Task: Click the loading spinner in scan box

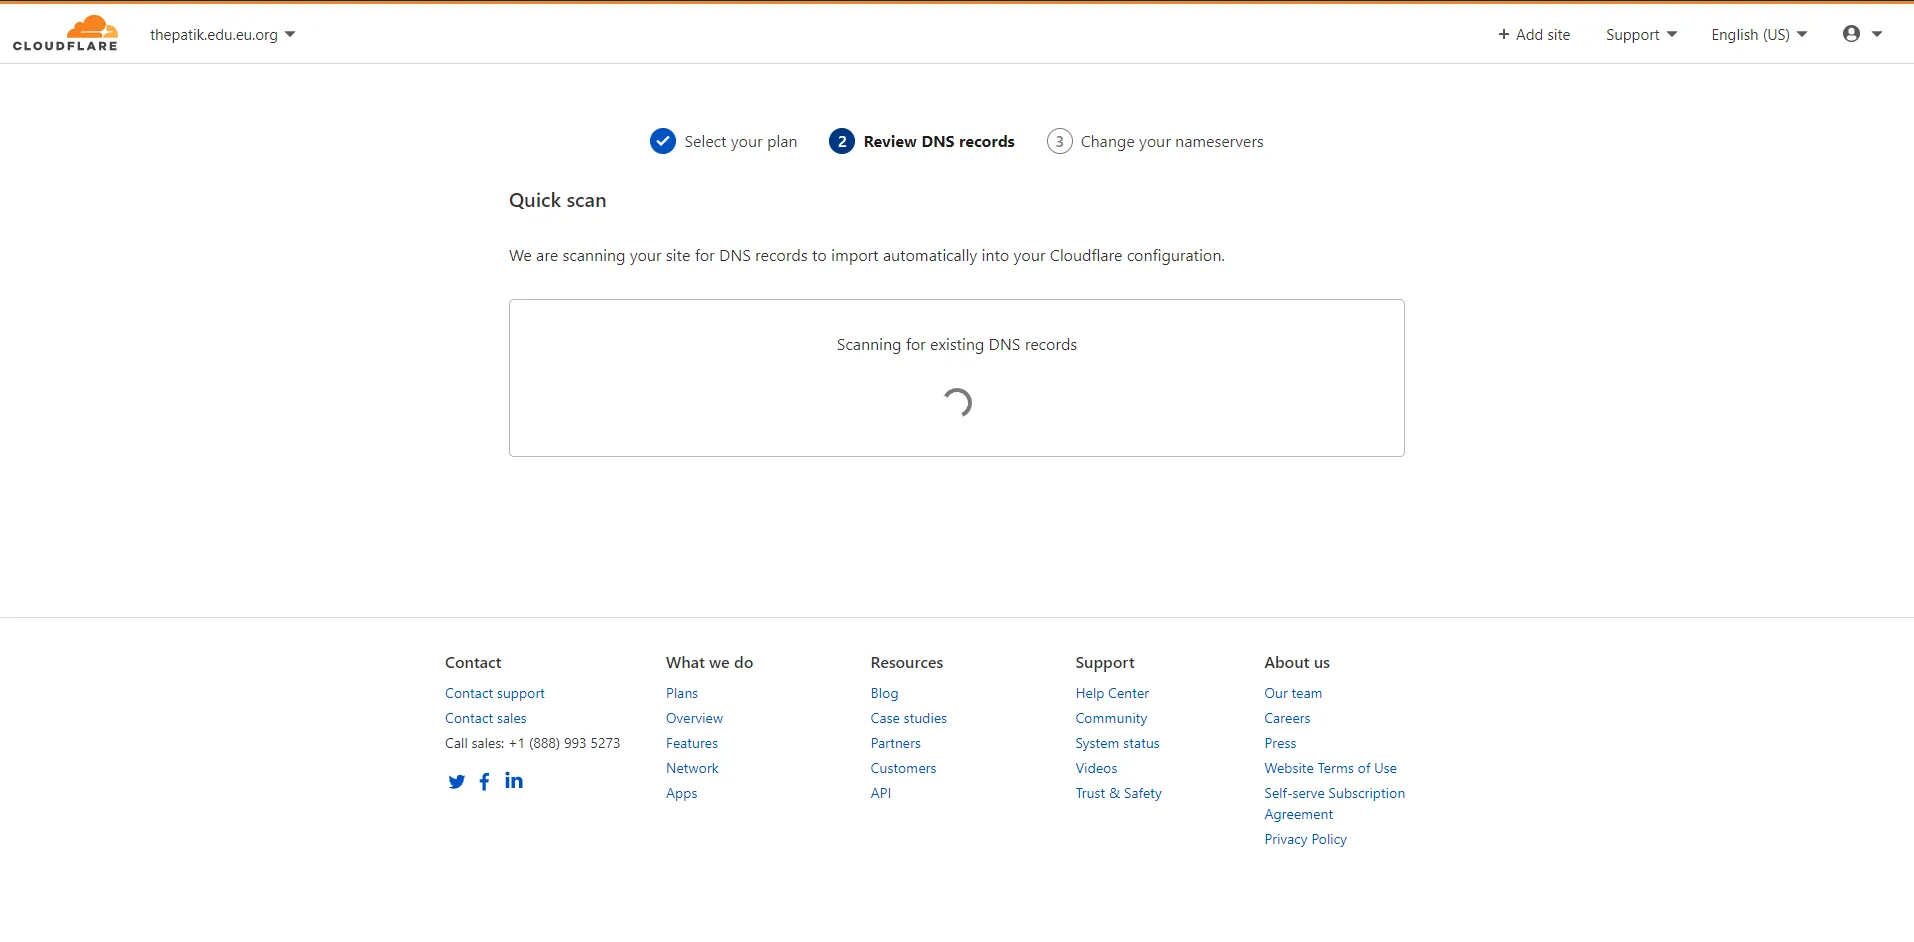Action: [957, 402]
